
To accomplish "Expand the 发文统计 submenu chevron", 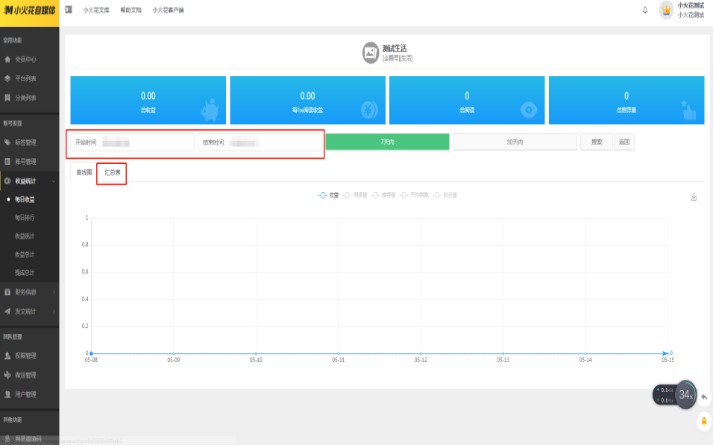I will pyautogui.click(x=53, y=311).
